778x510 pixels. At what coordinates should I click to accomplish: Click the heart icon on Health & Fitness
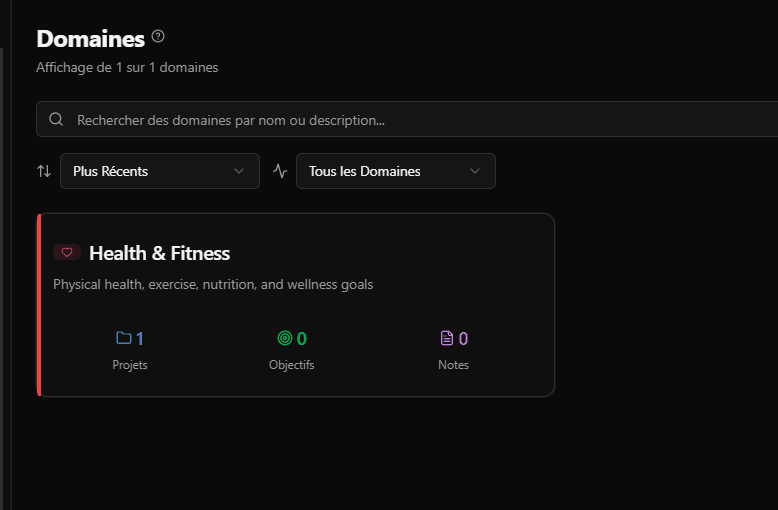point(67,253)
